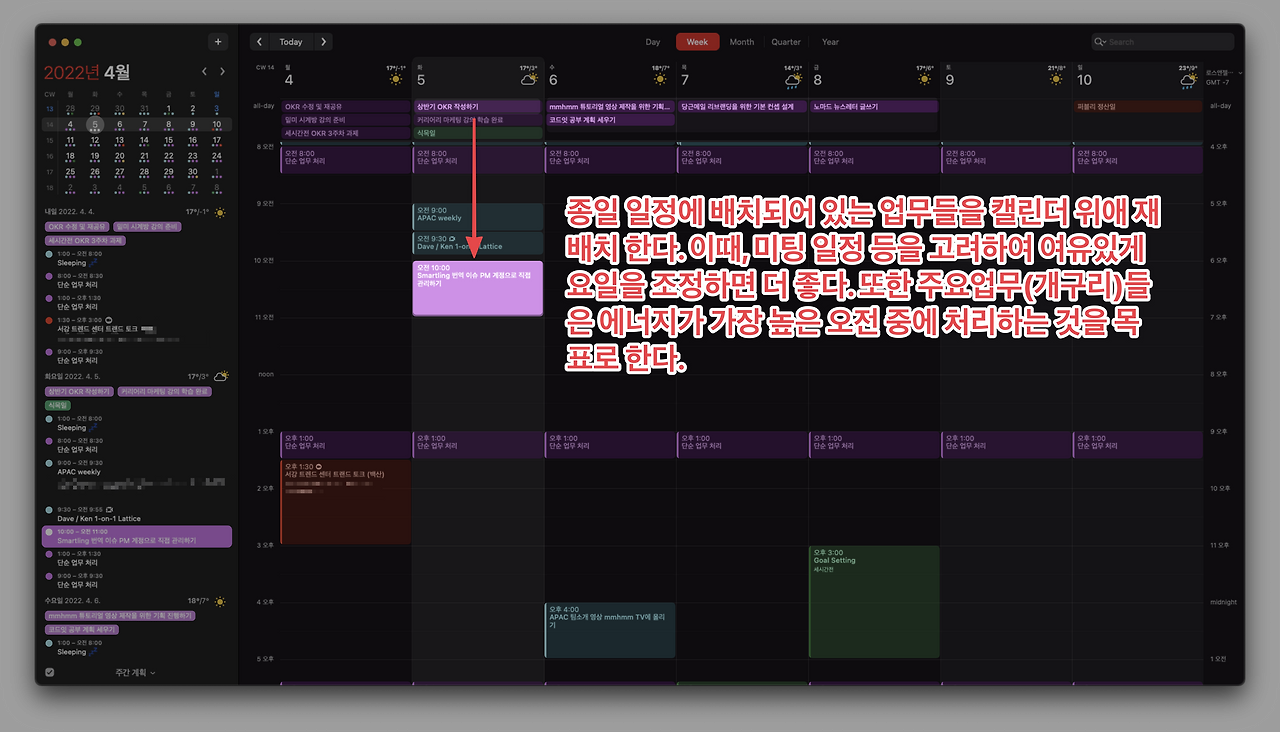Click the sun weather icon for Saturday 9
1280x732 pixels.
1057,79
